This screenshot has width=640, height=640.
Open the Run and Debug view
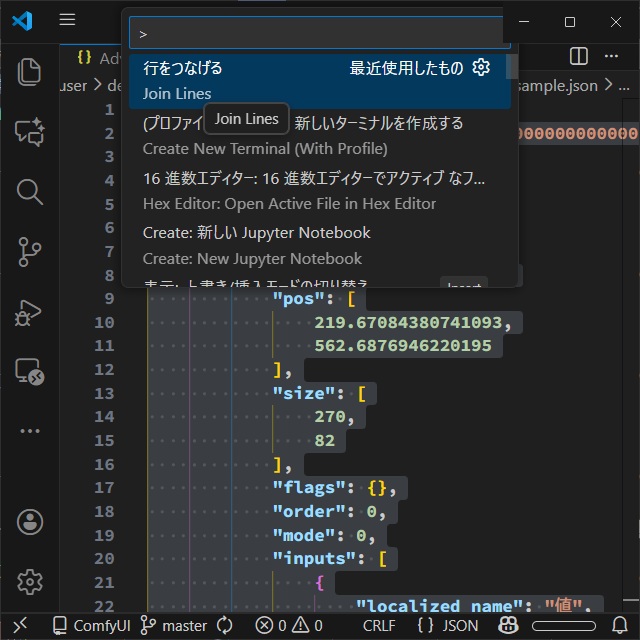point(30,313)
